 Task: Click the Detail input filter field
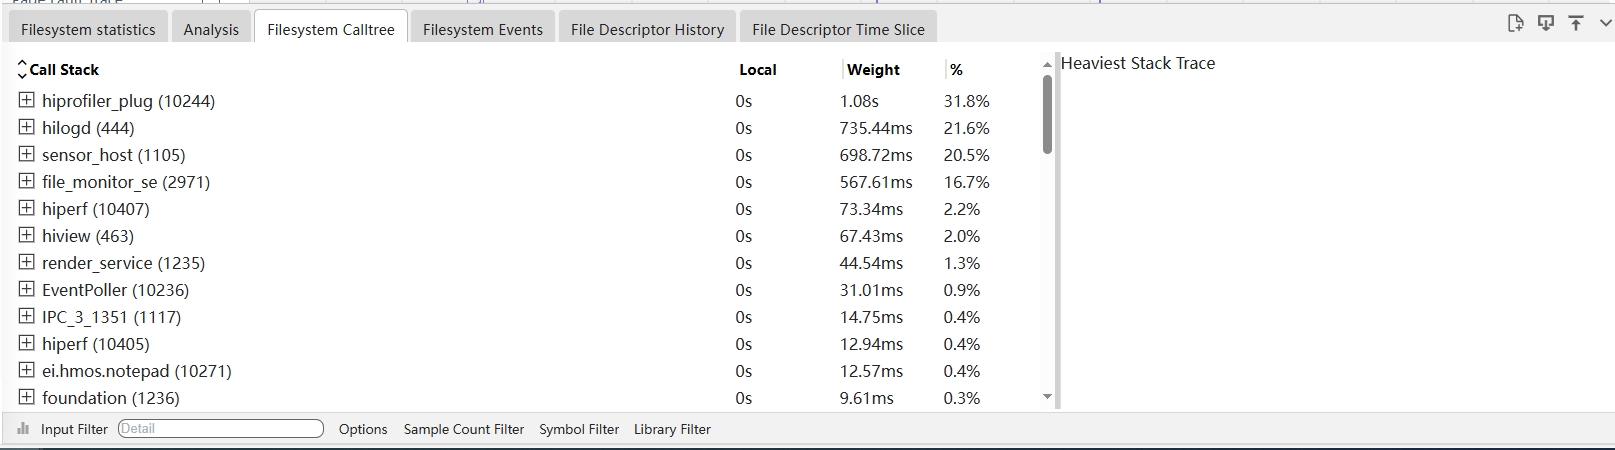tap(221, 429)
